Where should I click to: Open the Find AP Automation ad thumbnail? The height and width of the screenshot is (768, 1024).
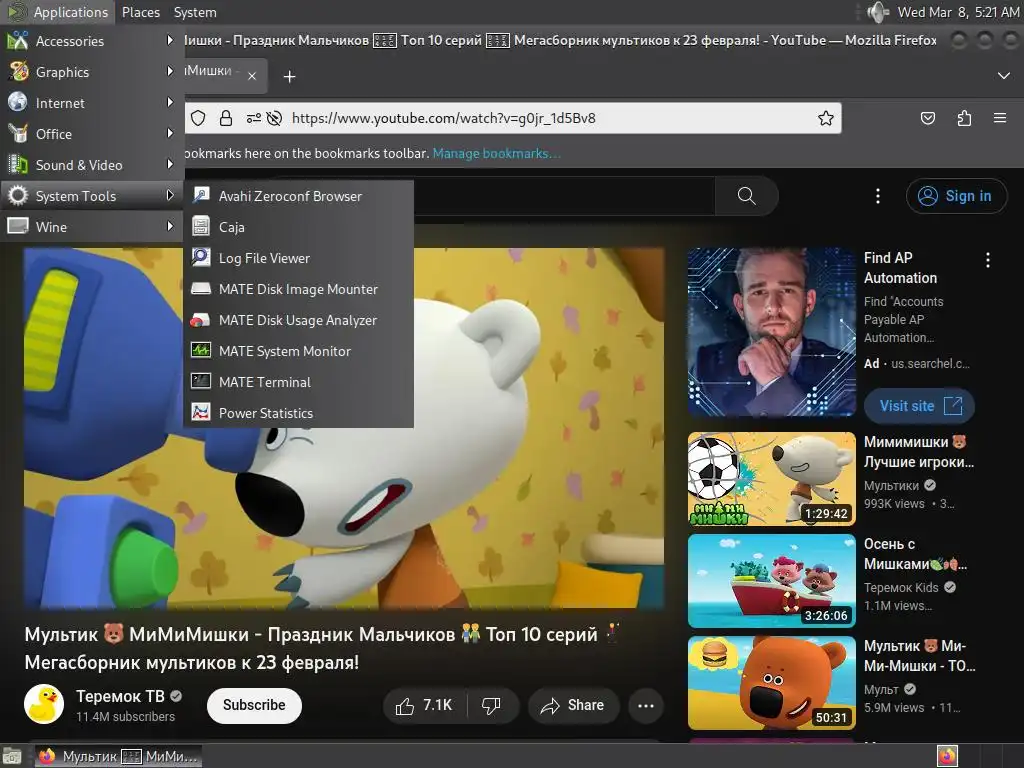point(771,332)
